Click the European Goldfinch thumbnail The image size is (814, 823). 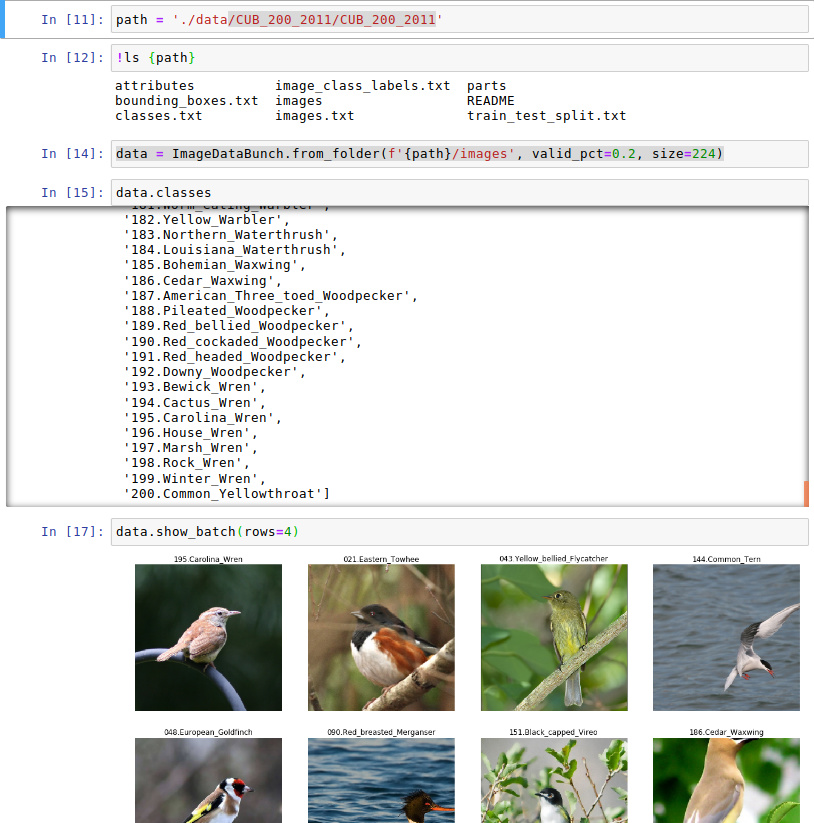pos(208,780)
